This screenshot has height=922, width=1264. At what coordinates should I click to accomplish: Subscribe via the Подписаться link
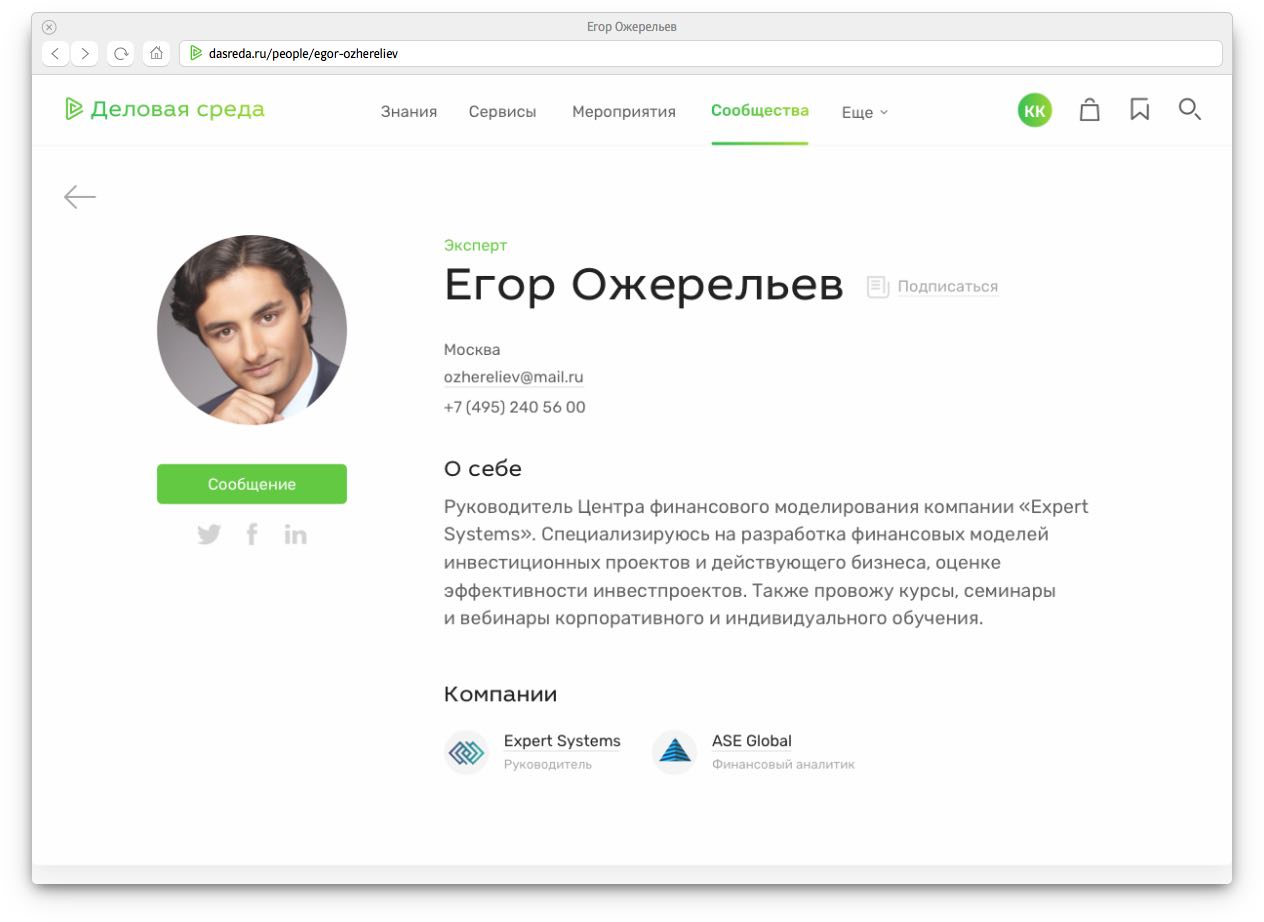coord(947,287)
